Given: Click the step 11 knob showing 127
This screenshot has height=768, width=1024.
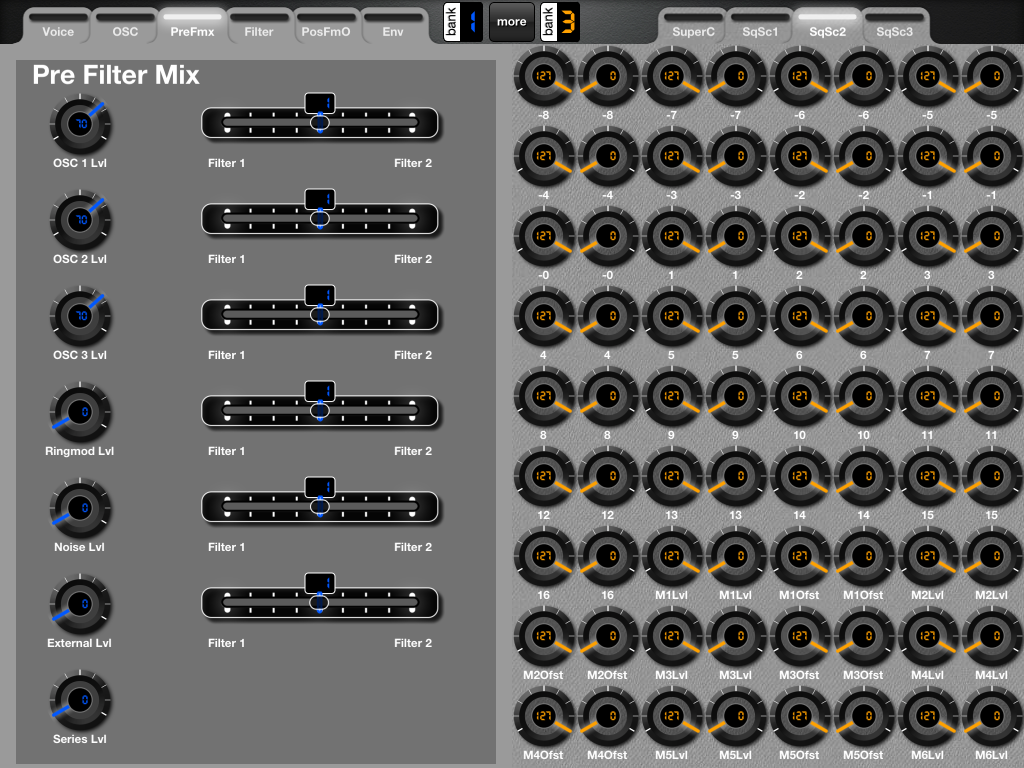Looking at the screenshot, I should click(x=927, y=396).
